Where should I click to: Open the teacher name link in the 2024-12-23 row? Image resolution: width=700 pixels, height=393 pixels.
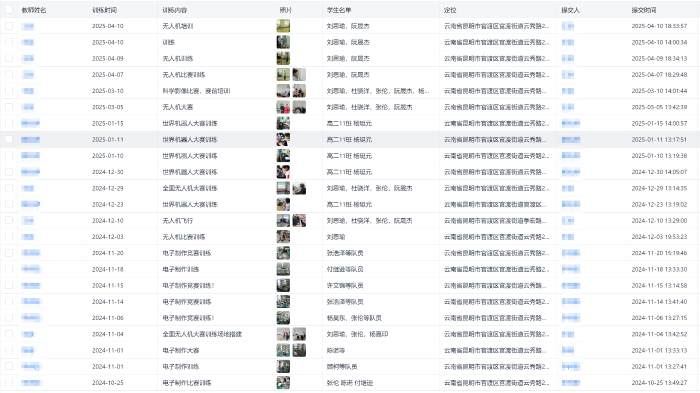click(x=30, y=204)
